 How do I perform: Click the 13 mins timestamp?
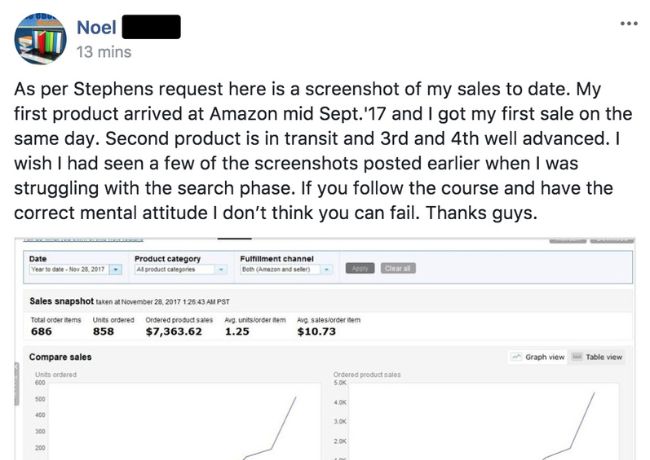(x=104, y=52)
